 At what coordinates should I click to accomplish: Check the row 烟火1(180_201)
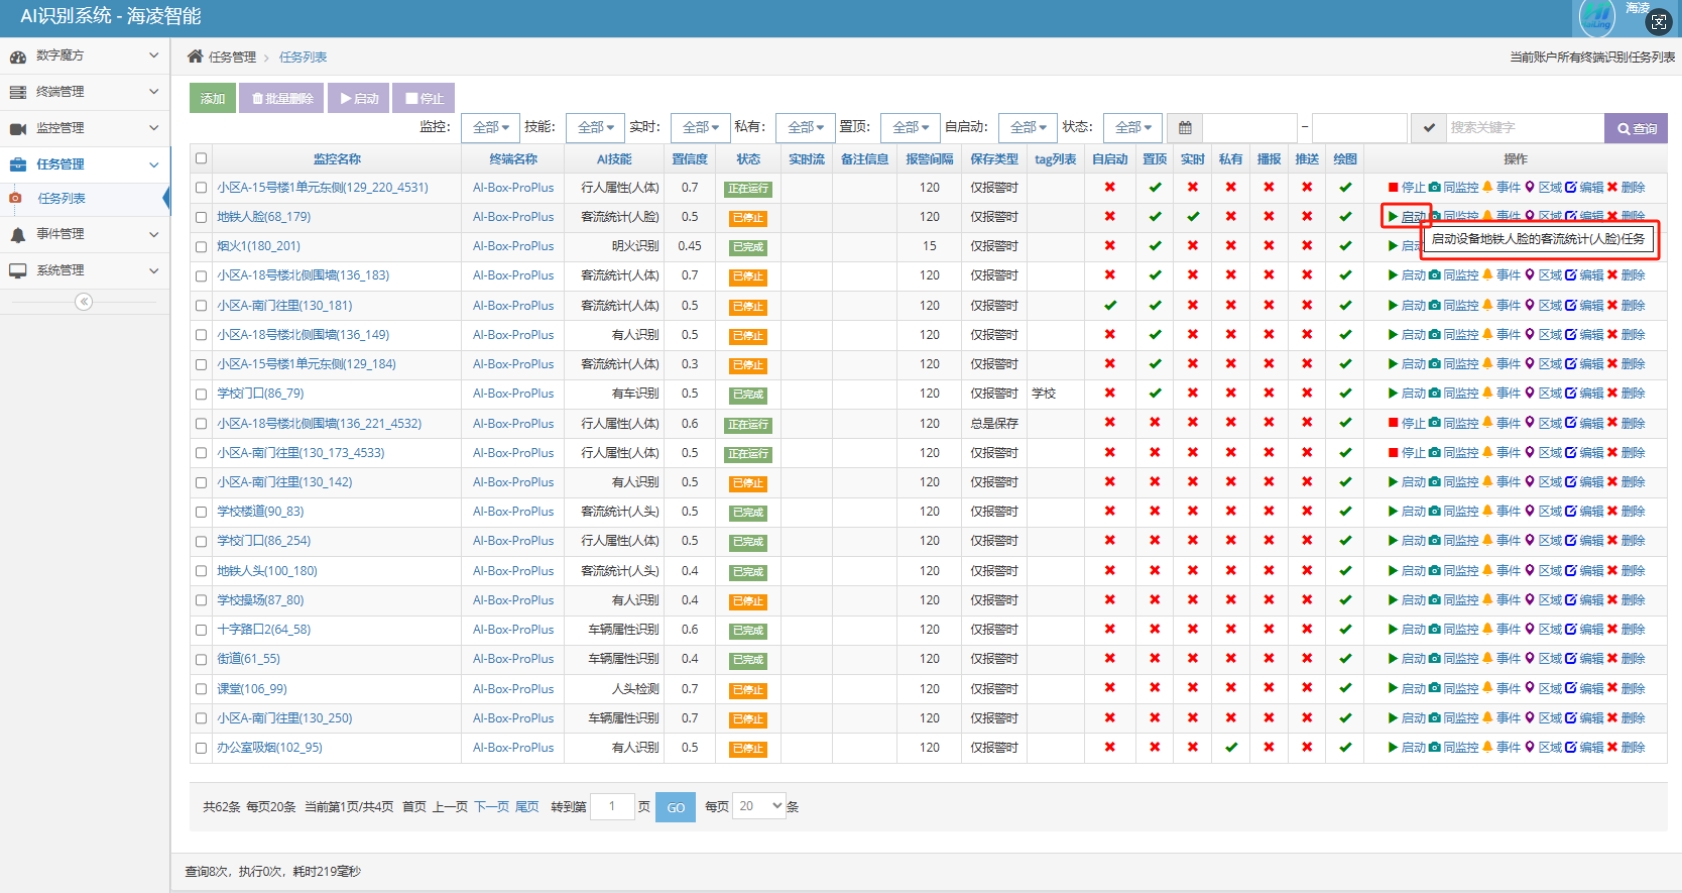pos(201,246)
